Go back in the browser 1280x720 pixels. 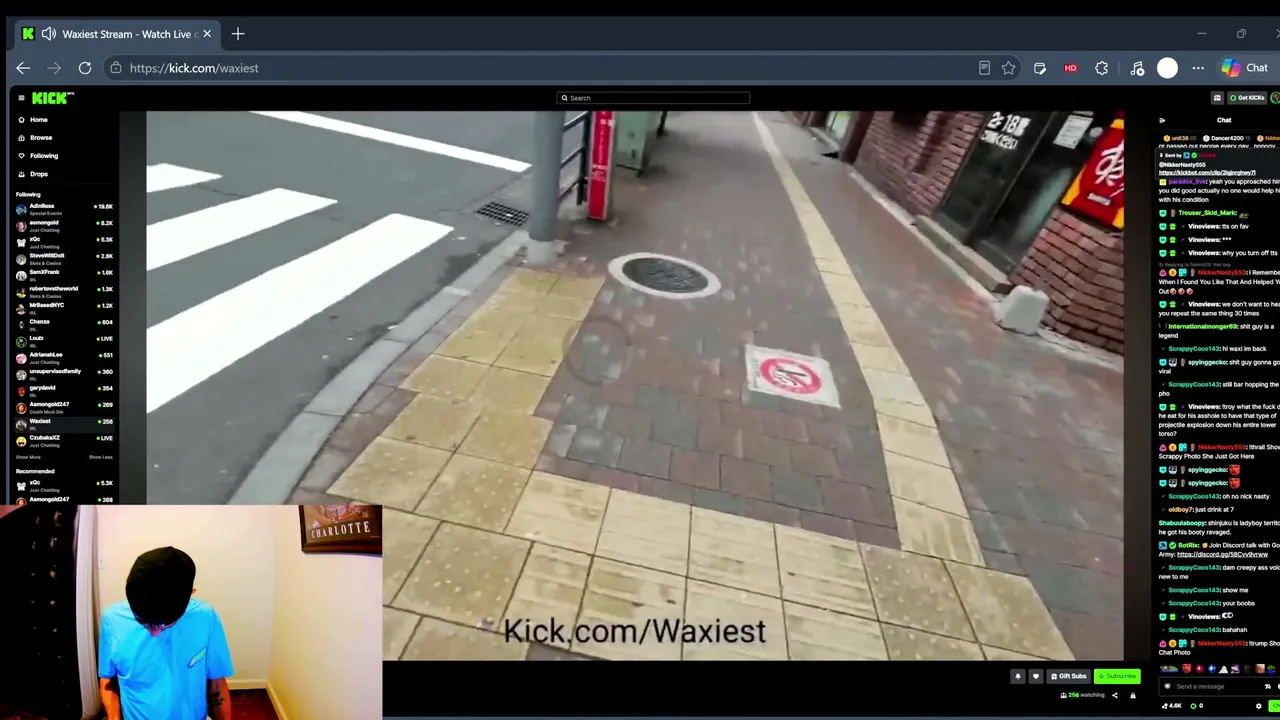(23, 68)
